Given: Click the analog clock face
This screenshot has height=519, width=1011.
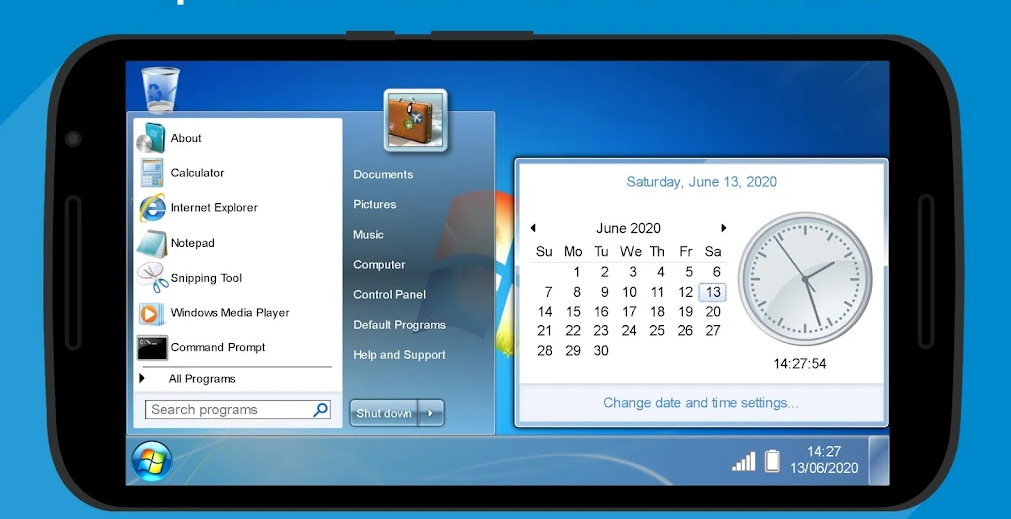Looking at the screenshot, I should coord(805,279).
